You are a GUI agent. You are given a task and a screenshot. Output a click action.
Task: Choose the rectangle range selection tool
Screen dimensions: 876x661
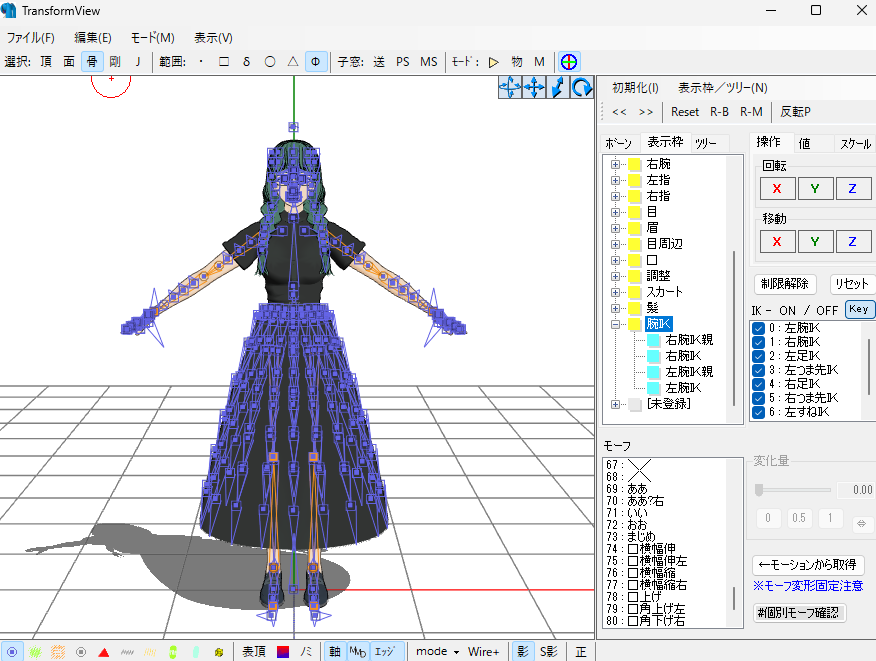tap(223, 61)
